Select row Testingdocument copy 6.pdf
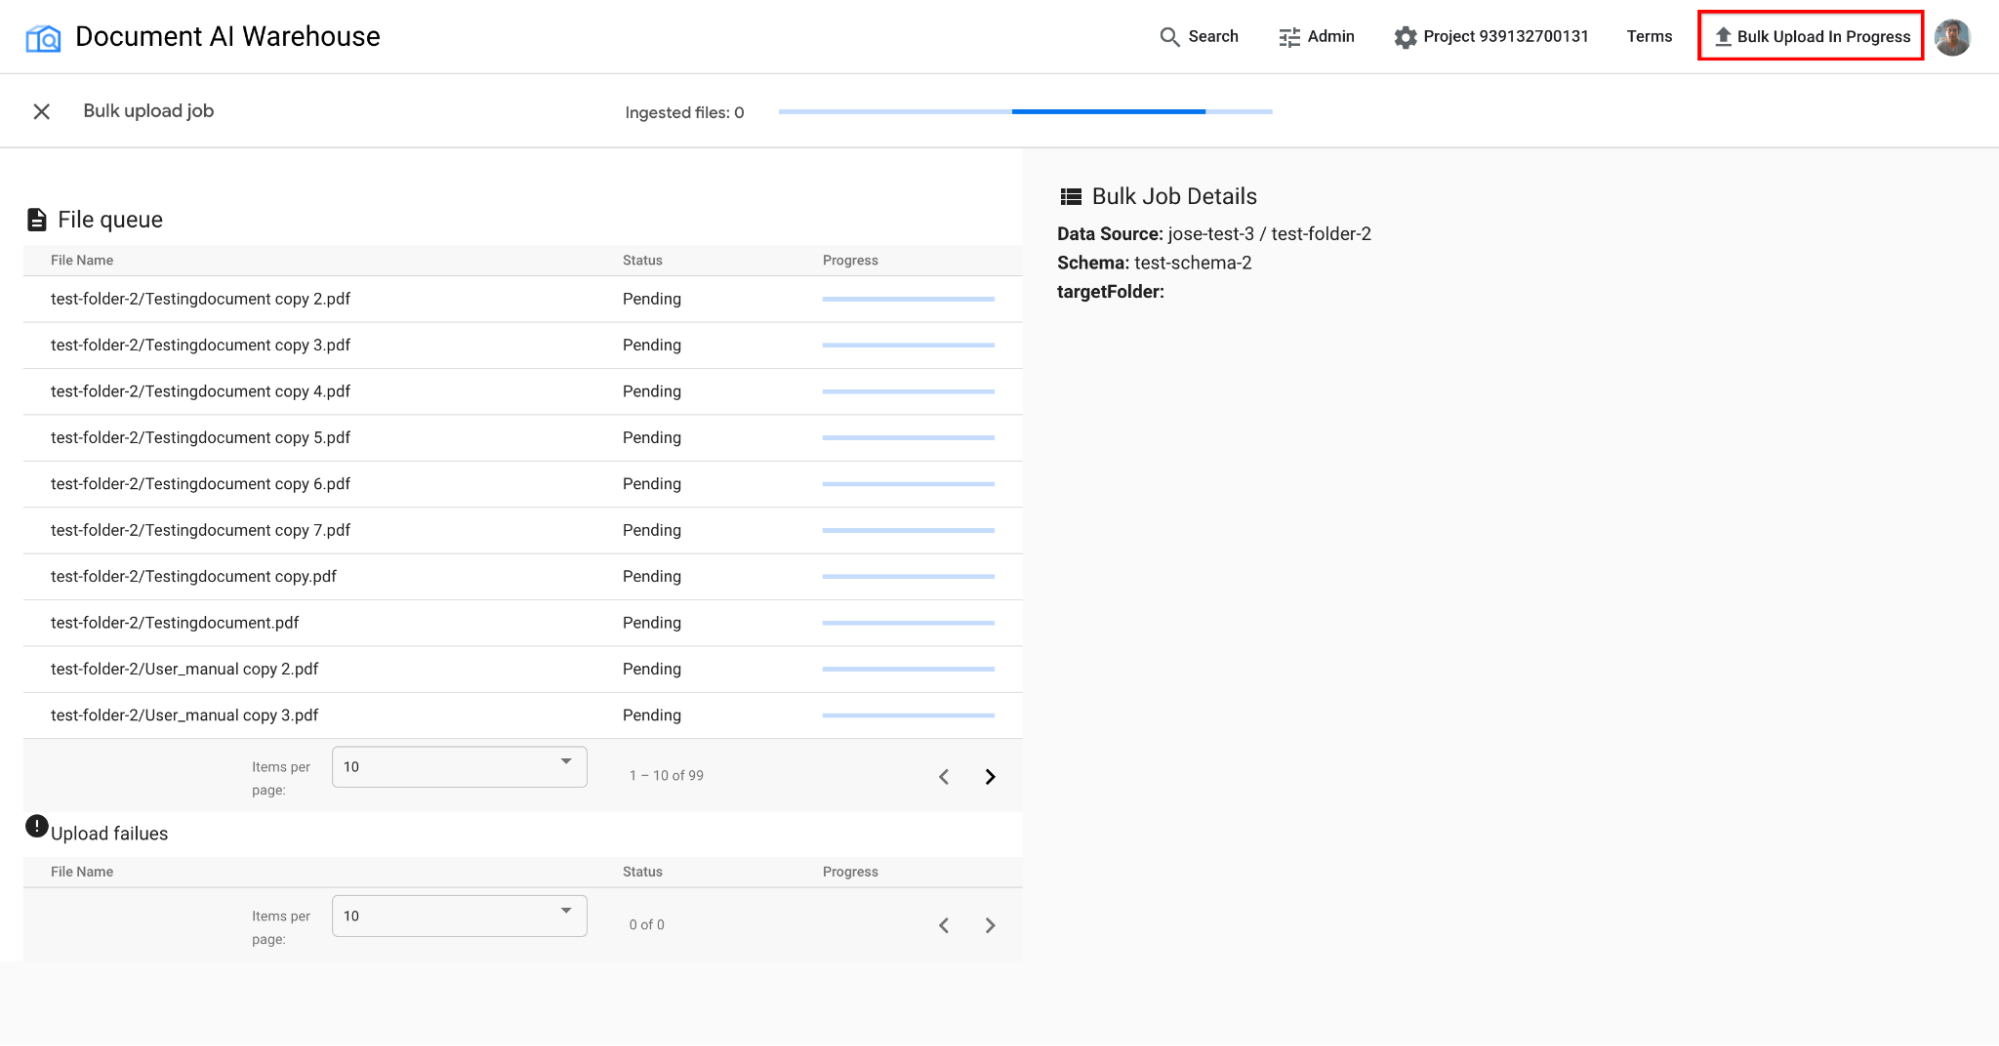1999x1046 pixels. click(x=522, y=484)
